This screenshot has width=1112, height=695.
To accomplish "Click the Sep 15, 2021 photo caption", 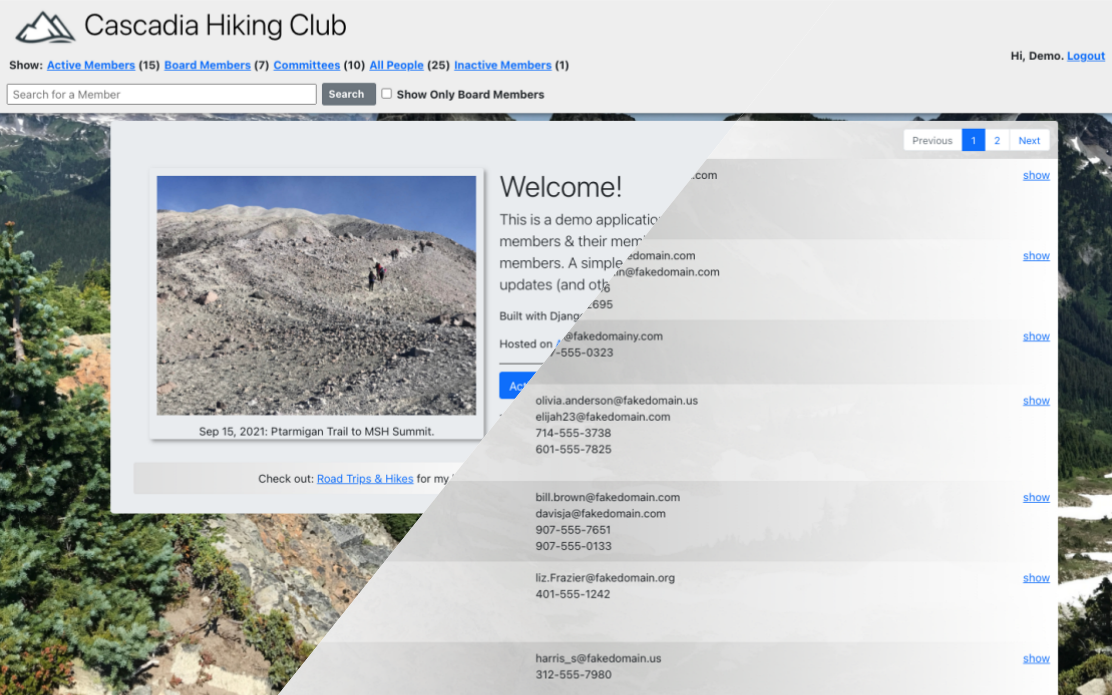I will click(316, 431).
